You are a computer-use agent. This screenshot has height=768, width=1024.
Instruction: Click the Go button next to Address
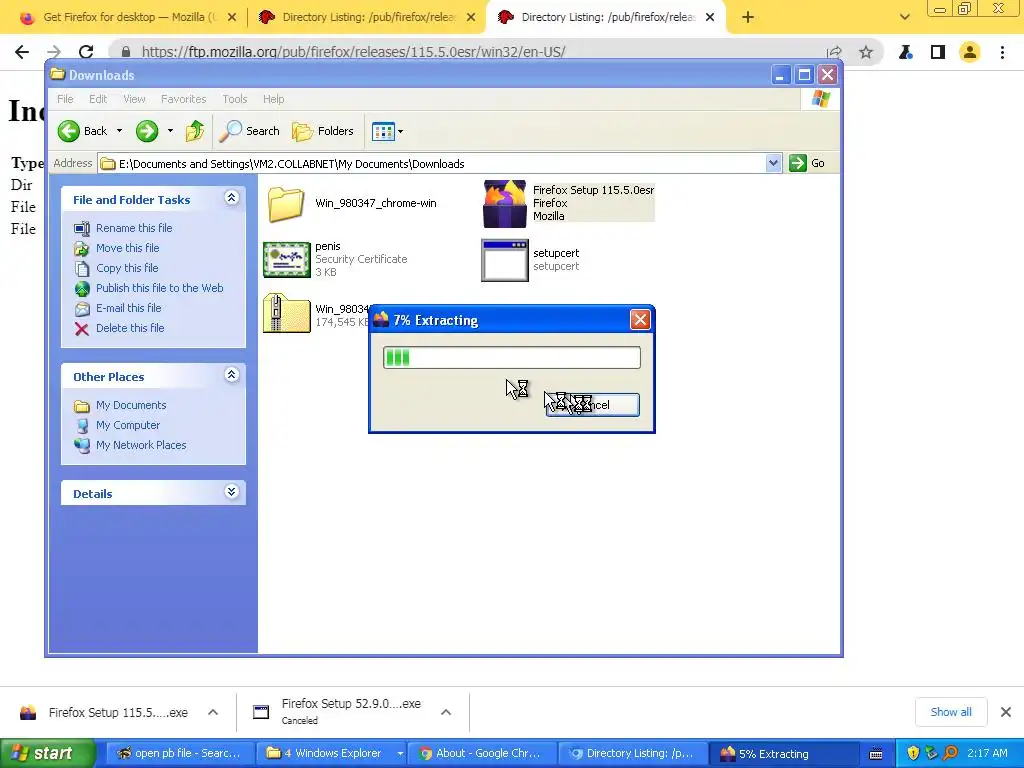pyautogui.click(x=807, y=163)
